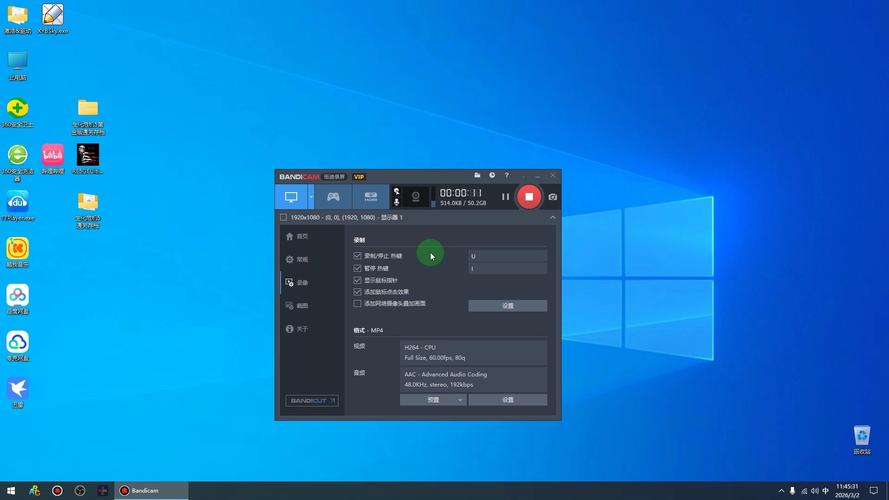Open the output folder icon in title bar
Viewport: 889px width, 500px height.
click(477, 176)
